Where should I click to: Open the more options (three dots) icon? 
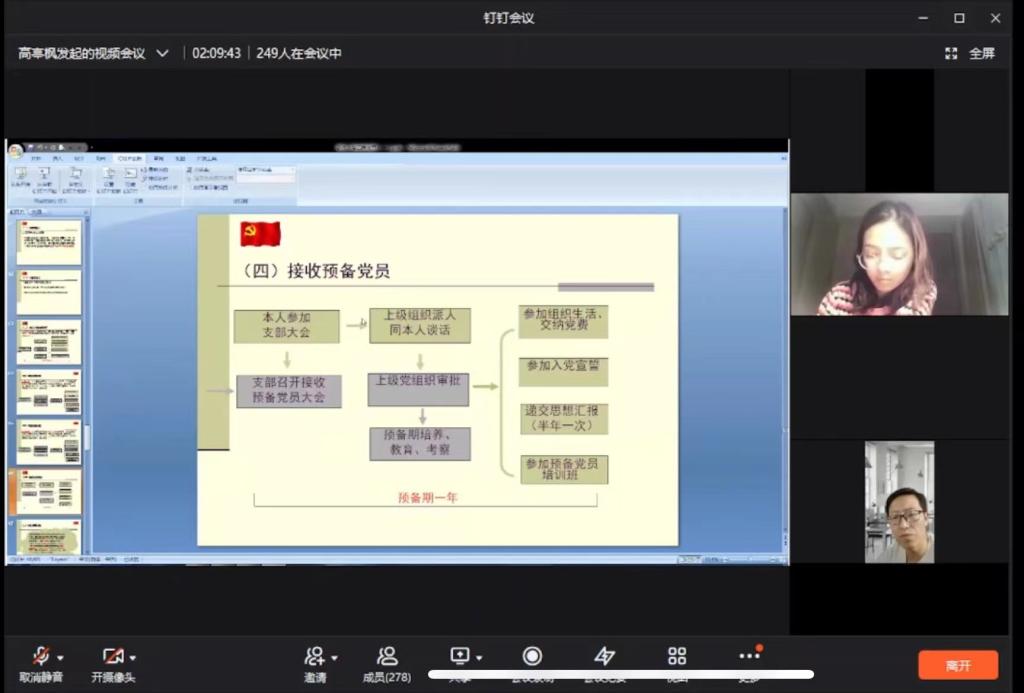[749, 656]
